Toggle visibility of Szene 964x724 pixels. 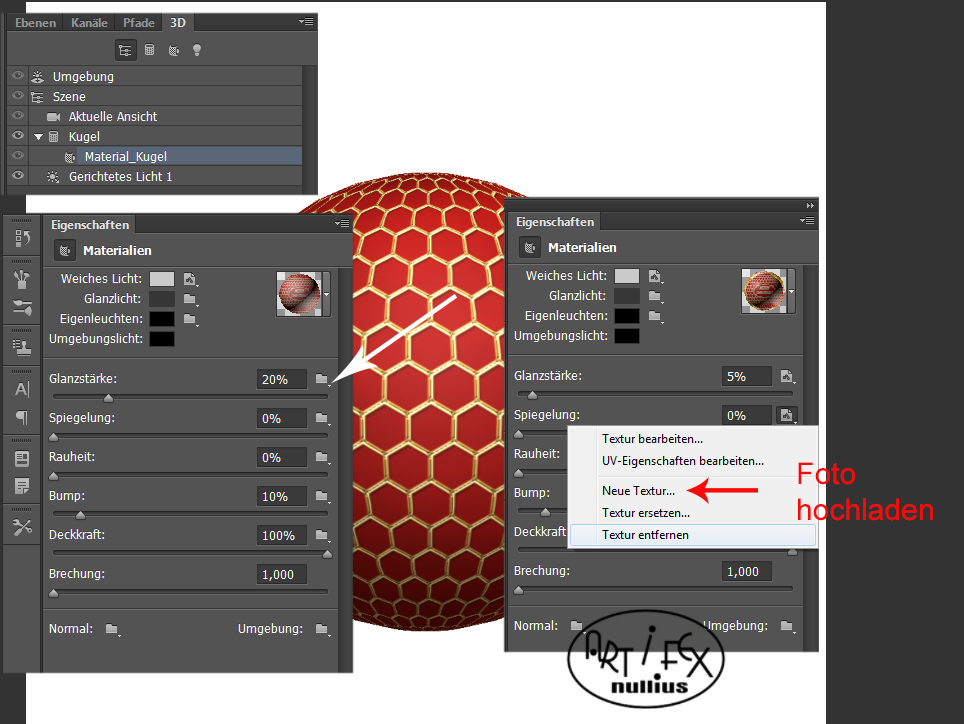[x=18, y=96]
